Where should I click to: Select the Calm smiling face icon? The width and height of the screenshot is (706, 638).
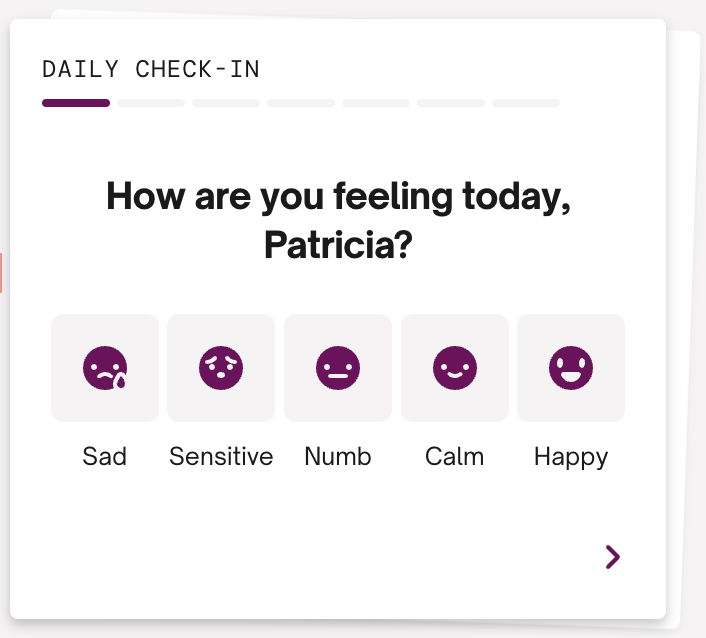(455, 368)
